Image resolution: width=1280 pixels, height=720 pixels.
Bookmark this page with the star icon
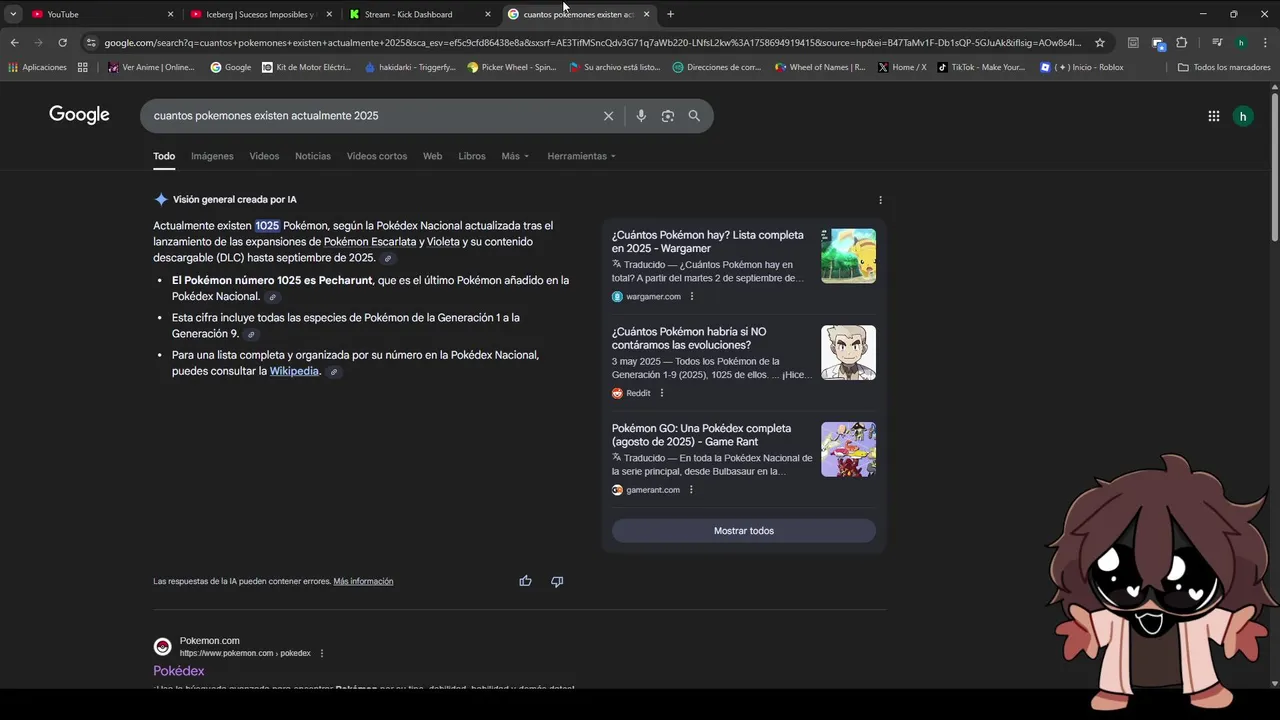(x=1100, y=43)
